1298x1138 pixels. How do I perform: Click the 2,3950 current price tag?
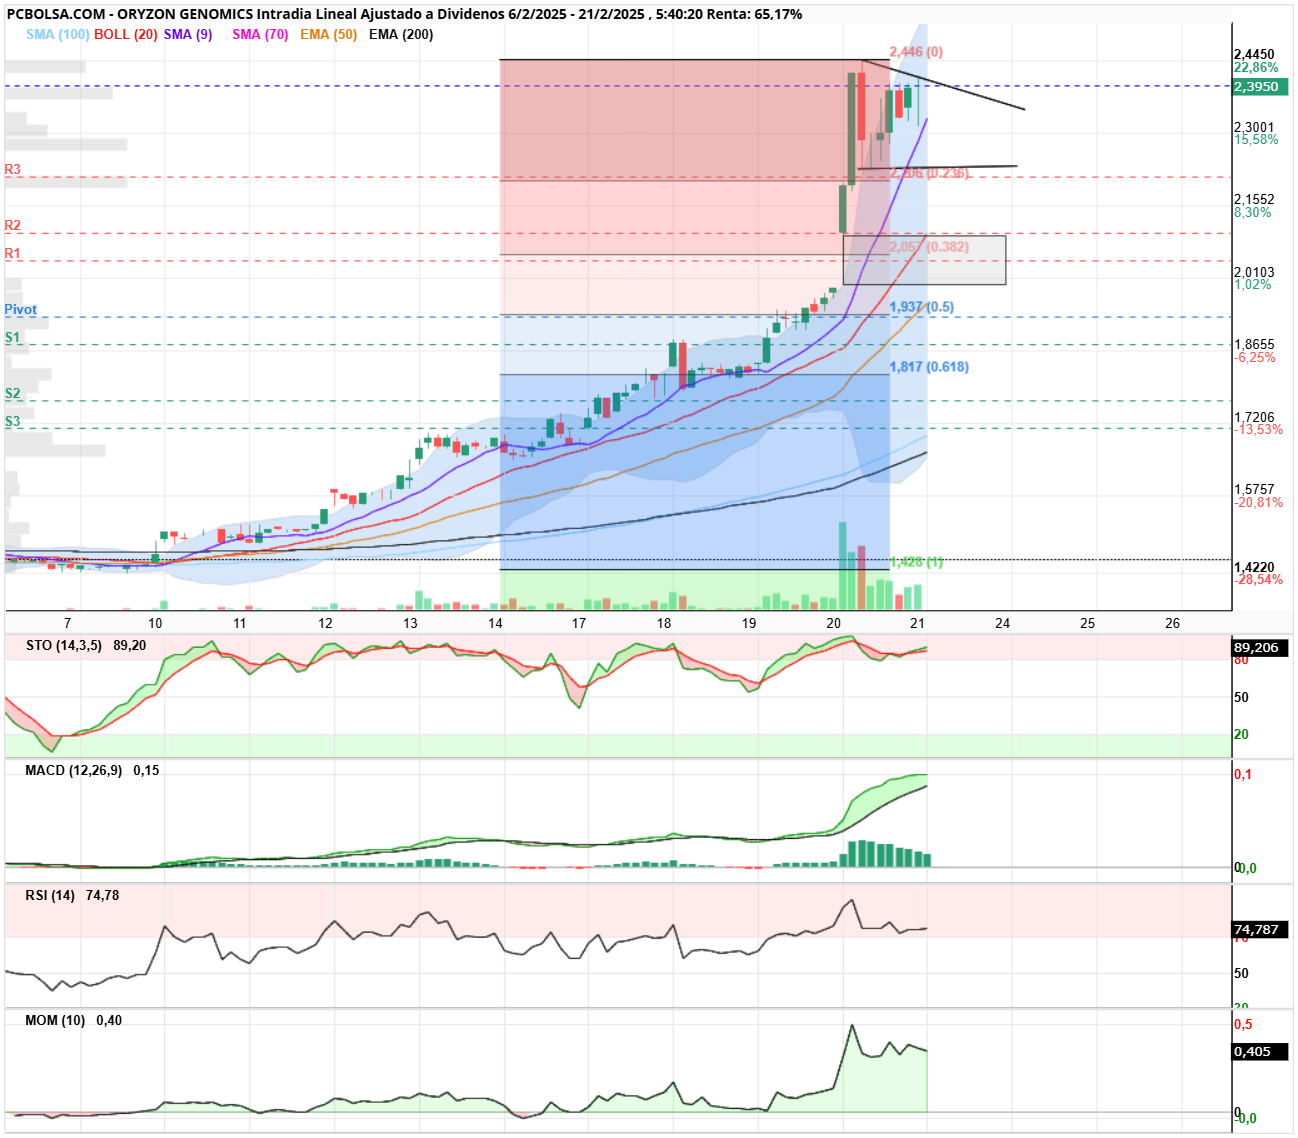tap(1257, 87)
